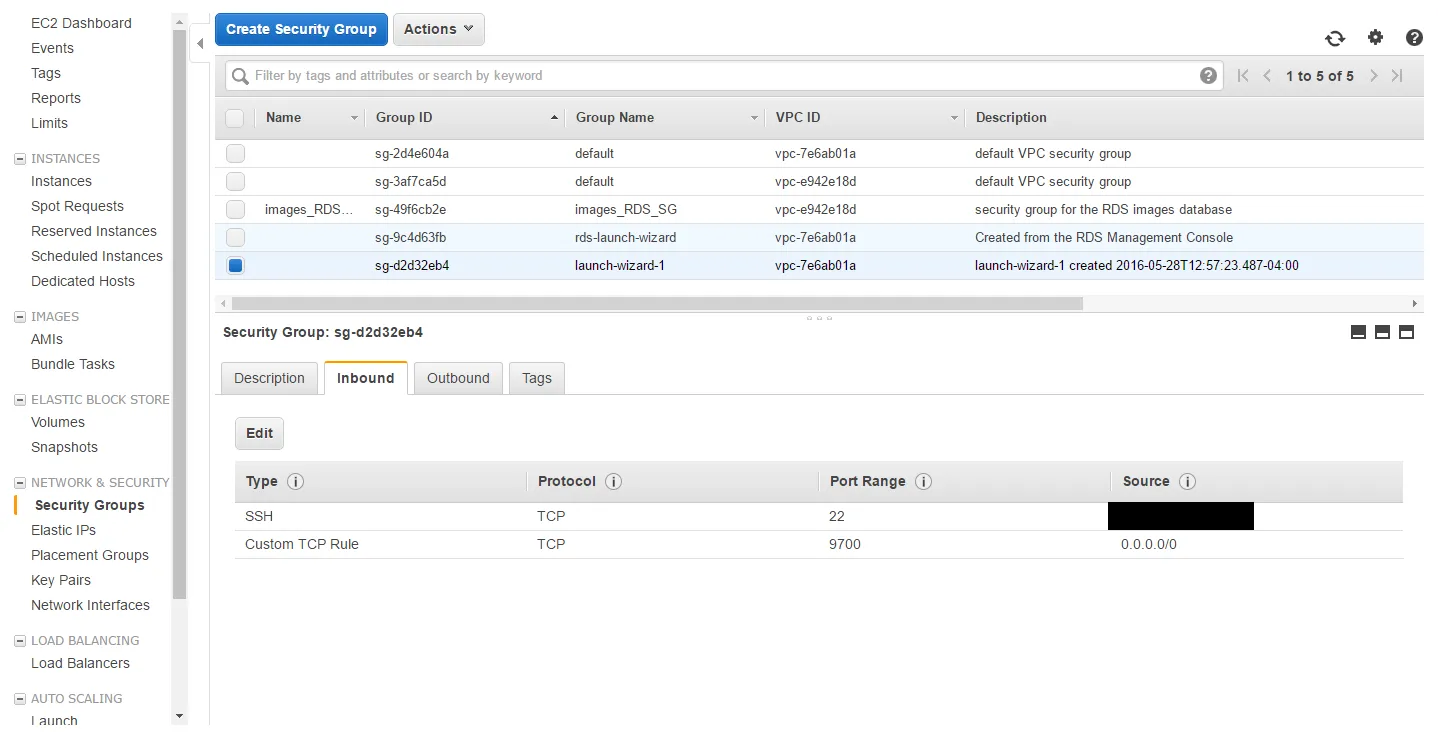
Task: Switch to the Outbound tab
Action: pos(458,378)
